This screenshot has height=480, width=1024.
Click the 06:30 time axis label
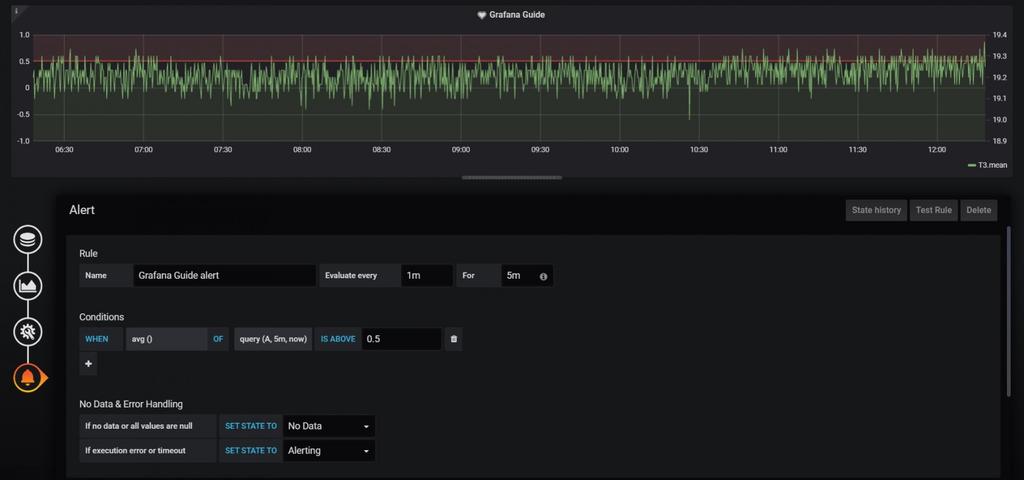coord(64,150)
